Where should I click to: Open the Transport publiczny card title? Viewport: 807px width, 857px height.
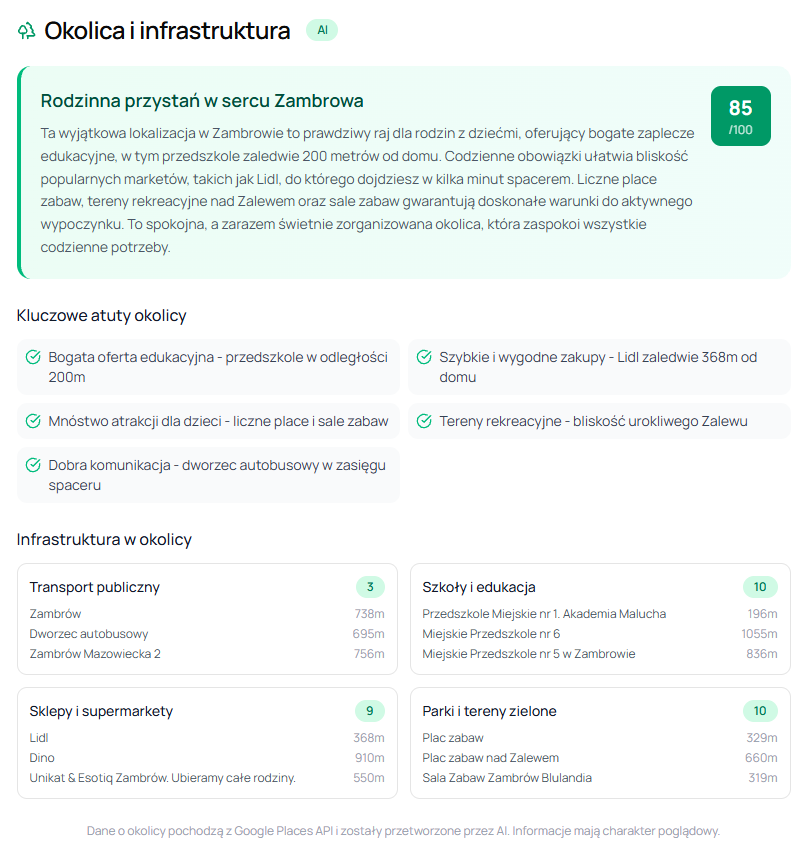click(x=95, y=587)
